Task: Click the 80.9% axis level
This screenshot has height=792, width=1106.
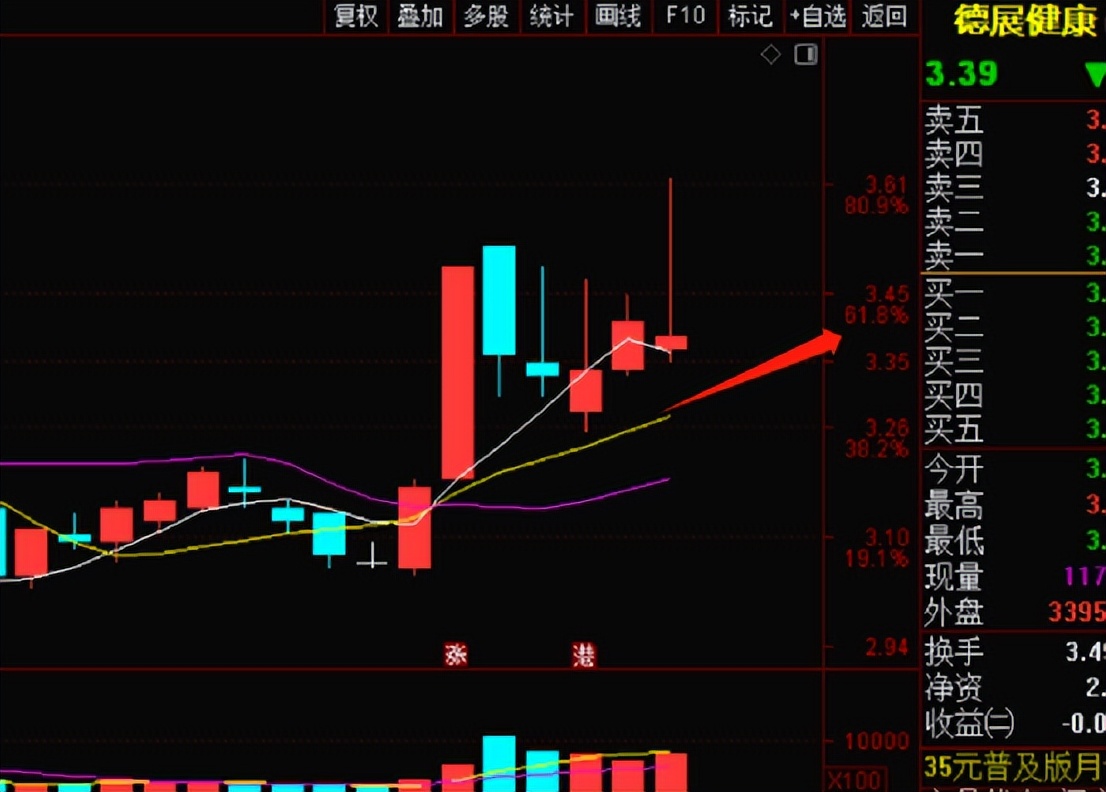Action: (877, 206)
